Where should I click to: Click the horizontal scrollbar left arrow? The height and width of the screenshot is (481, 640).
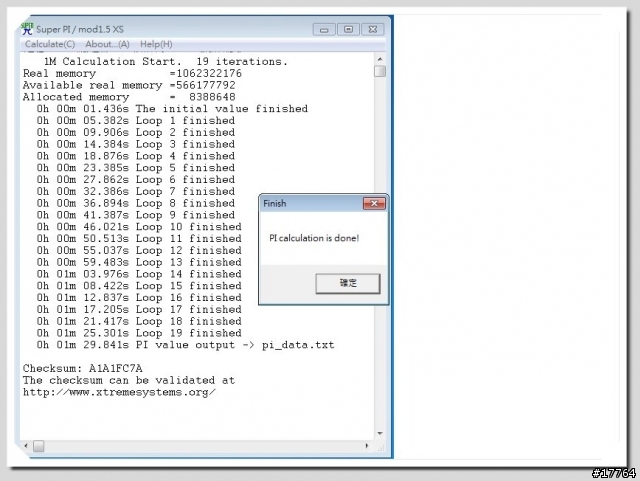(26, 446)
